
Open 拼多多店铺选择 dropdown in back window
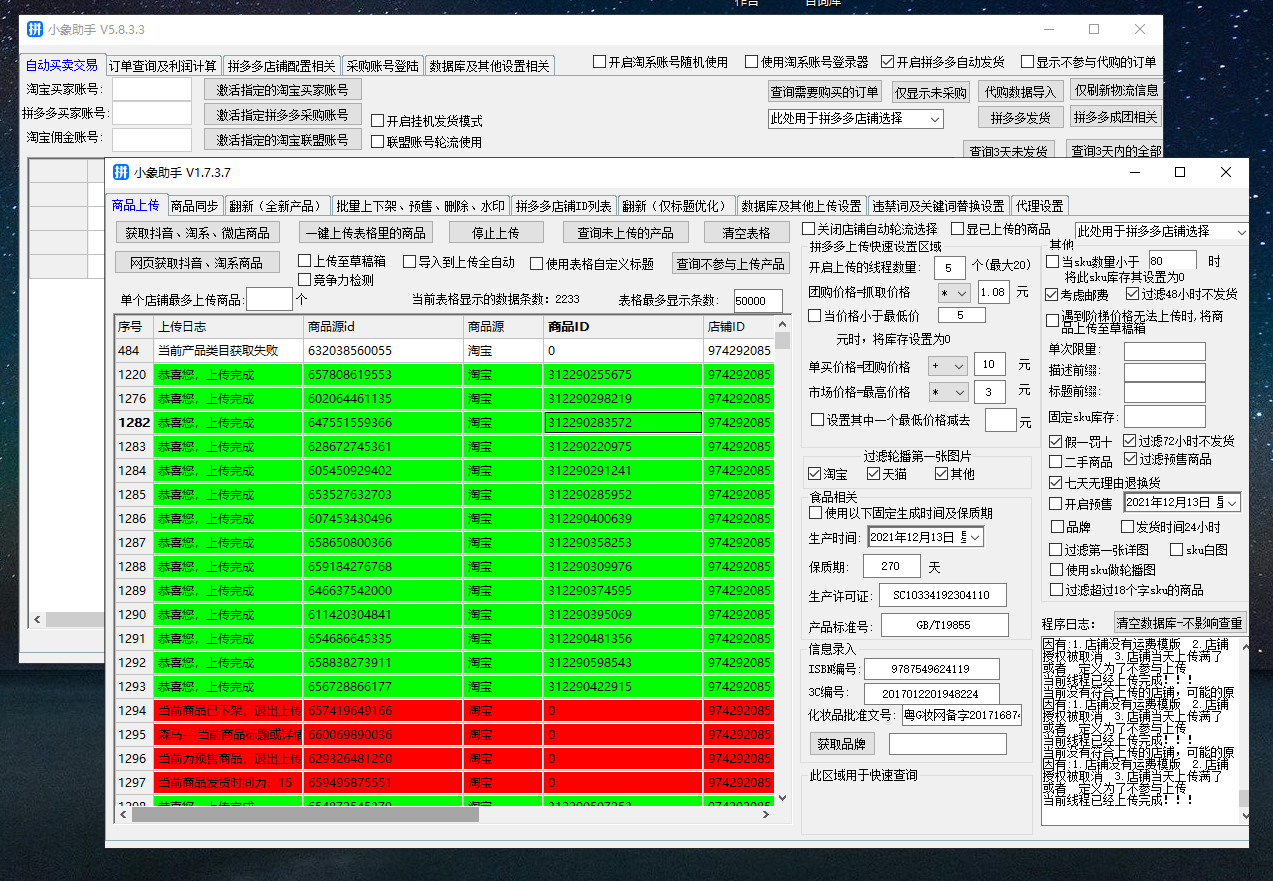[855, 118]
